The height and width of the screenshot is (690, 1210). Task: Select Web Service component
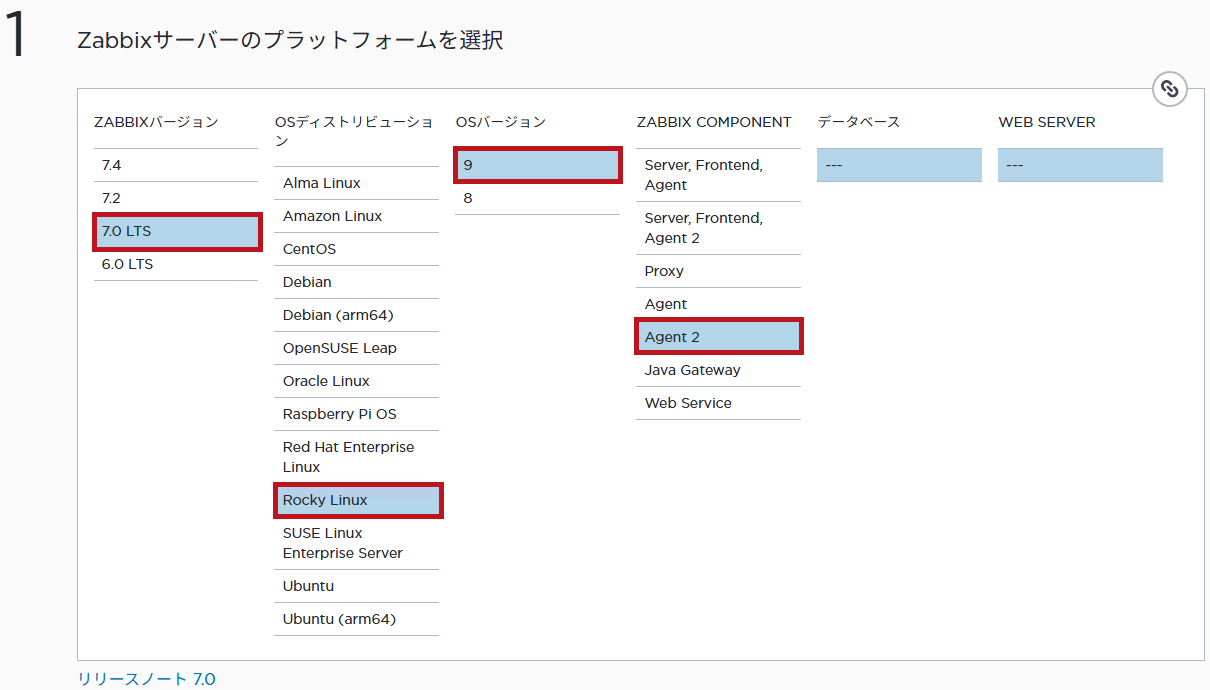[x=719, y=403]
